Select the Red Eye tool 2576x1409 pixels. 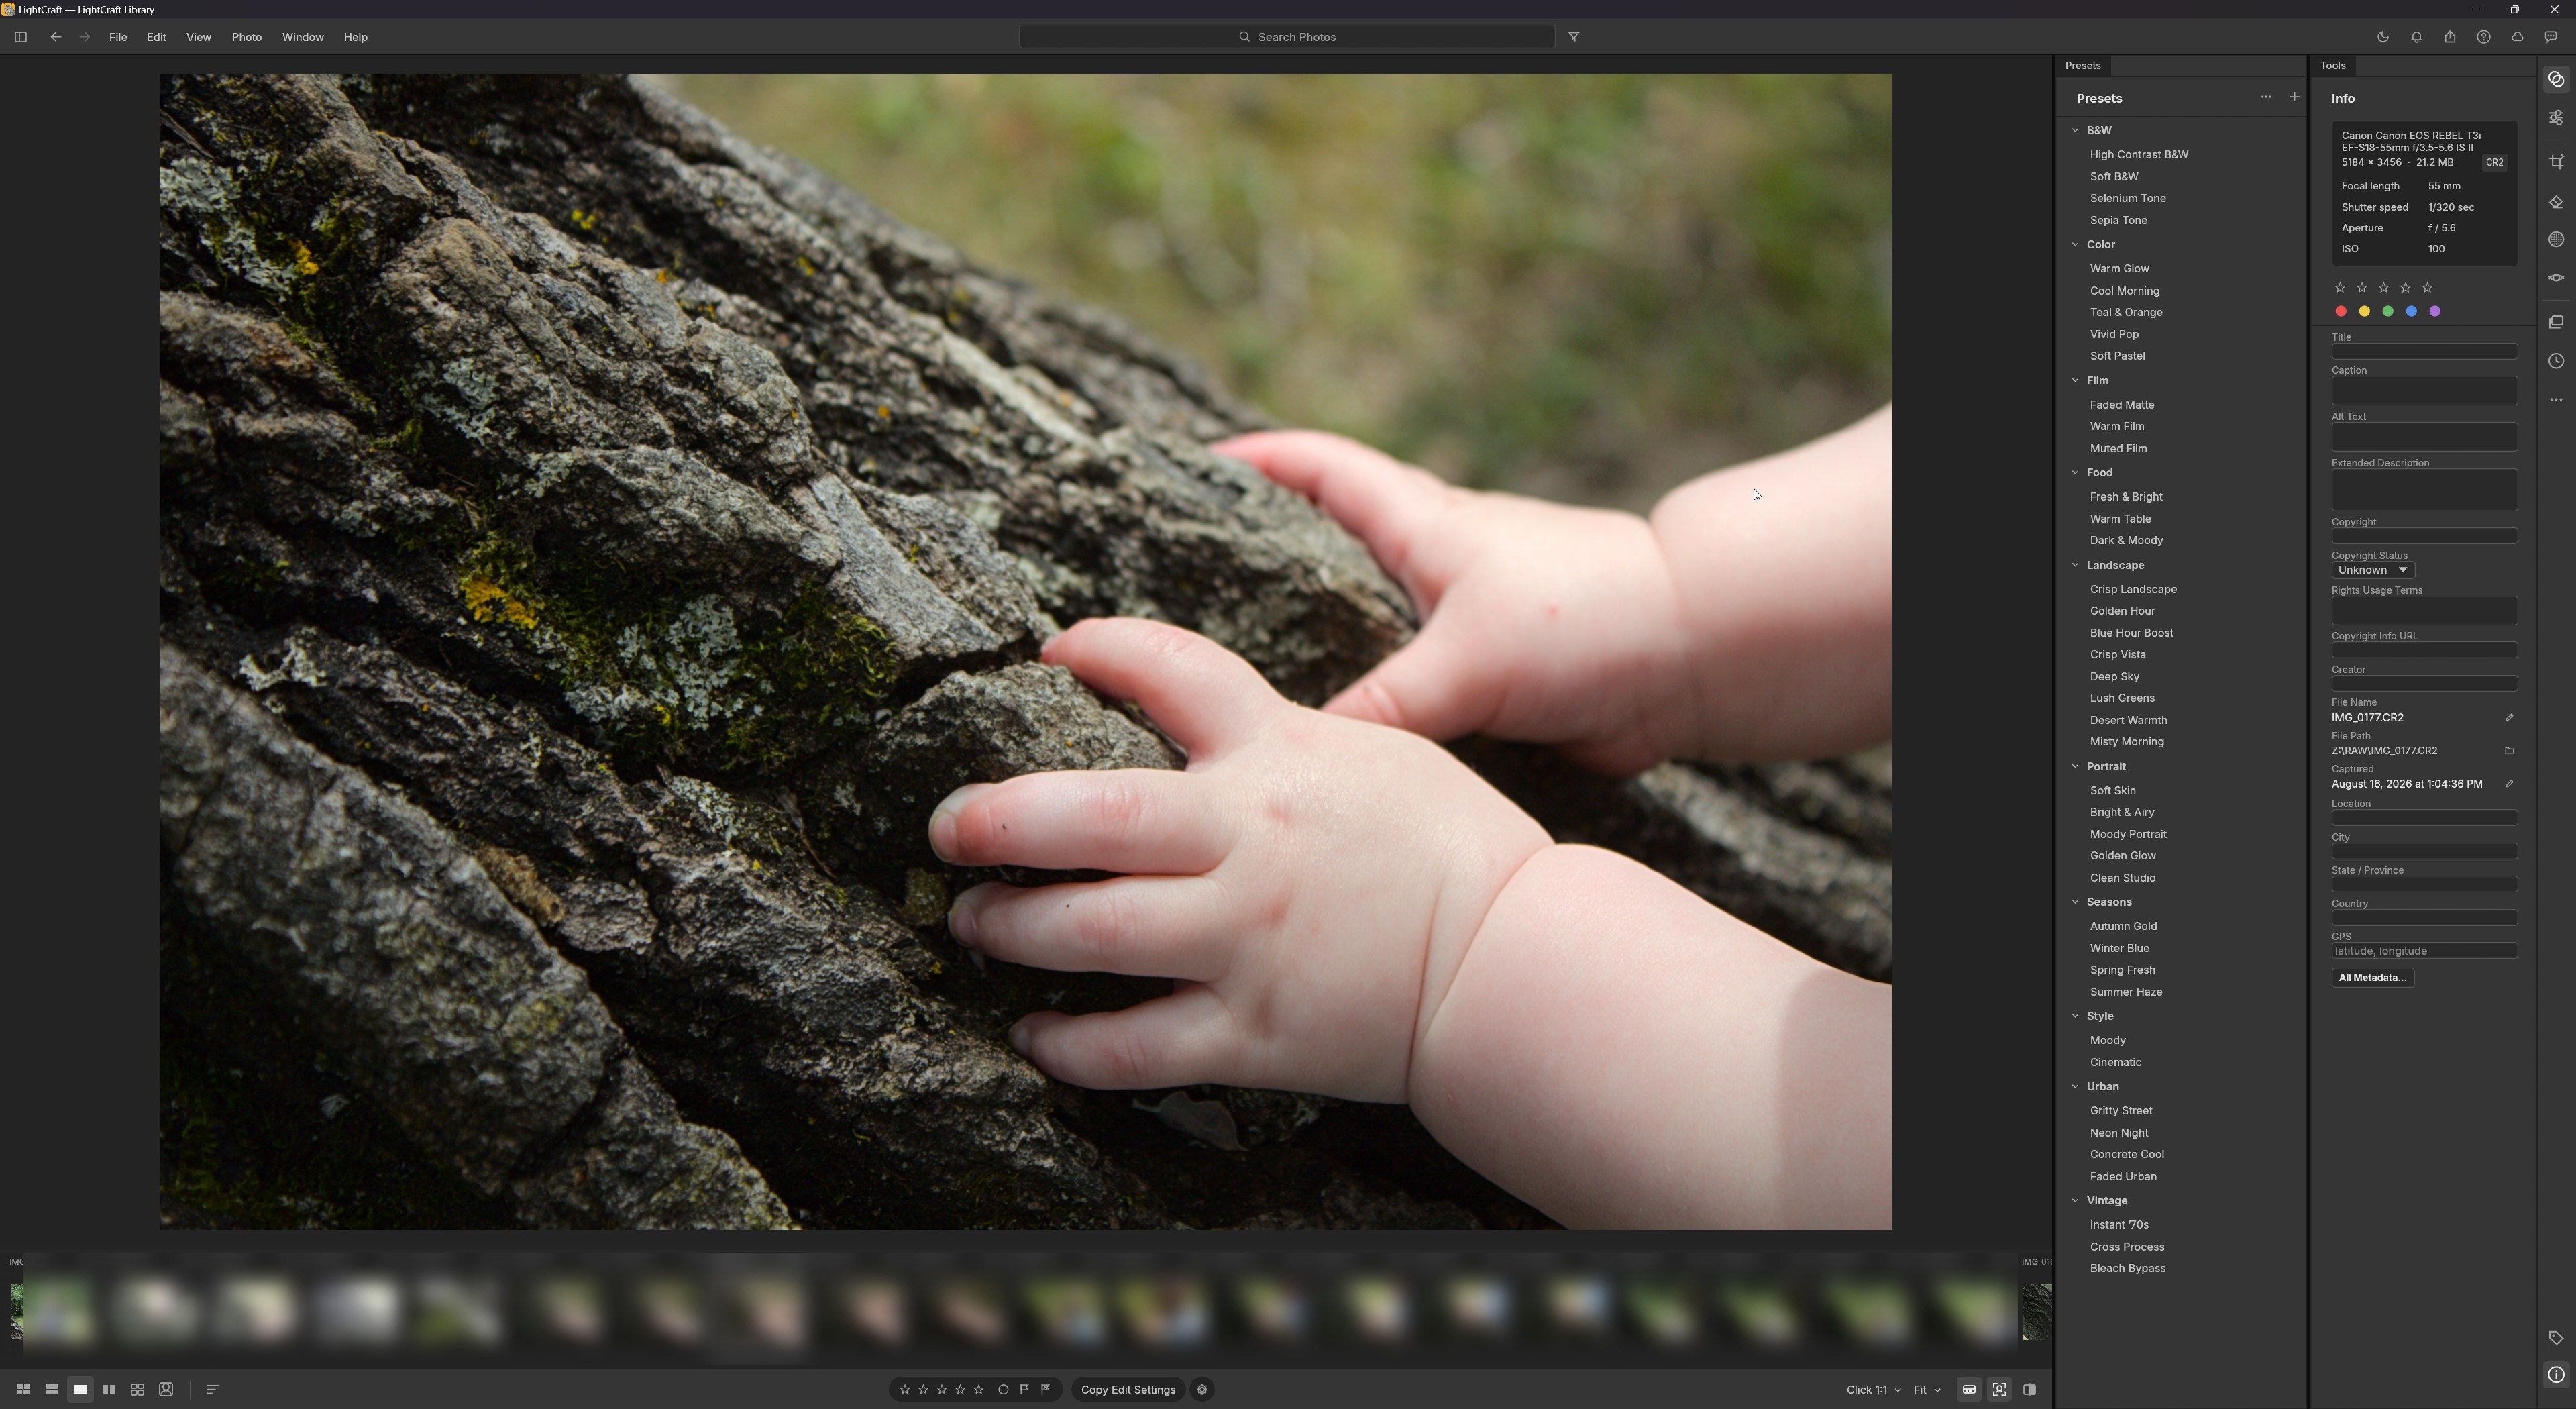(x=2556, y=278)
